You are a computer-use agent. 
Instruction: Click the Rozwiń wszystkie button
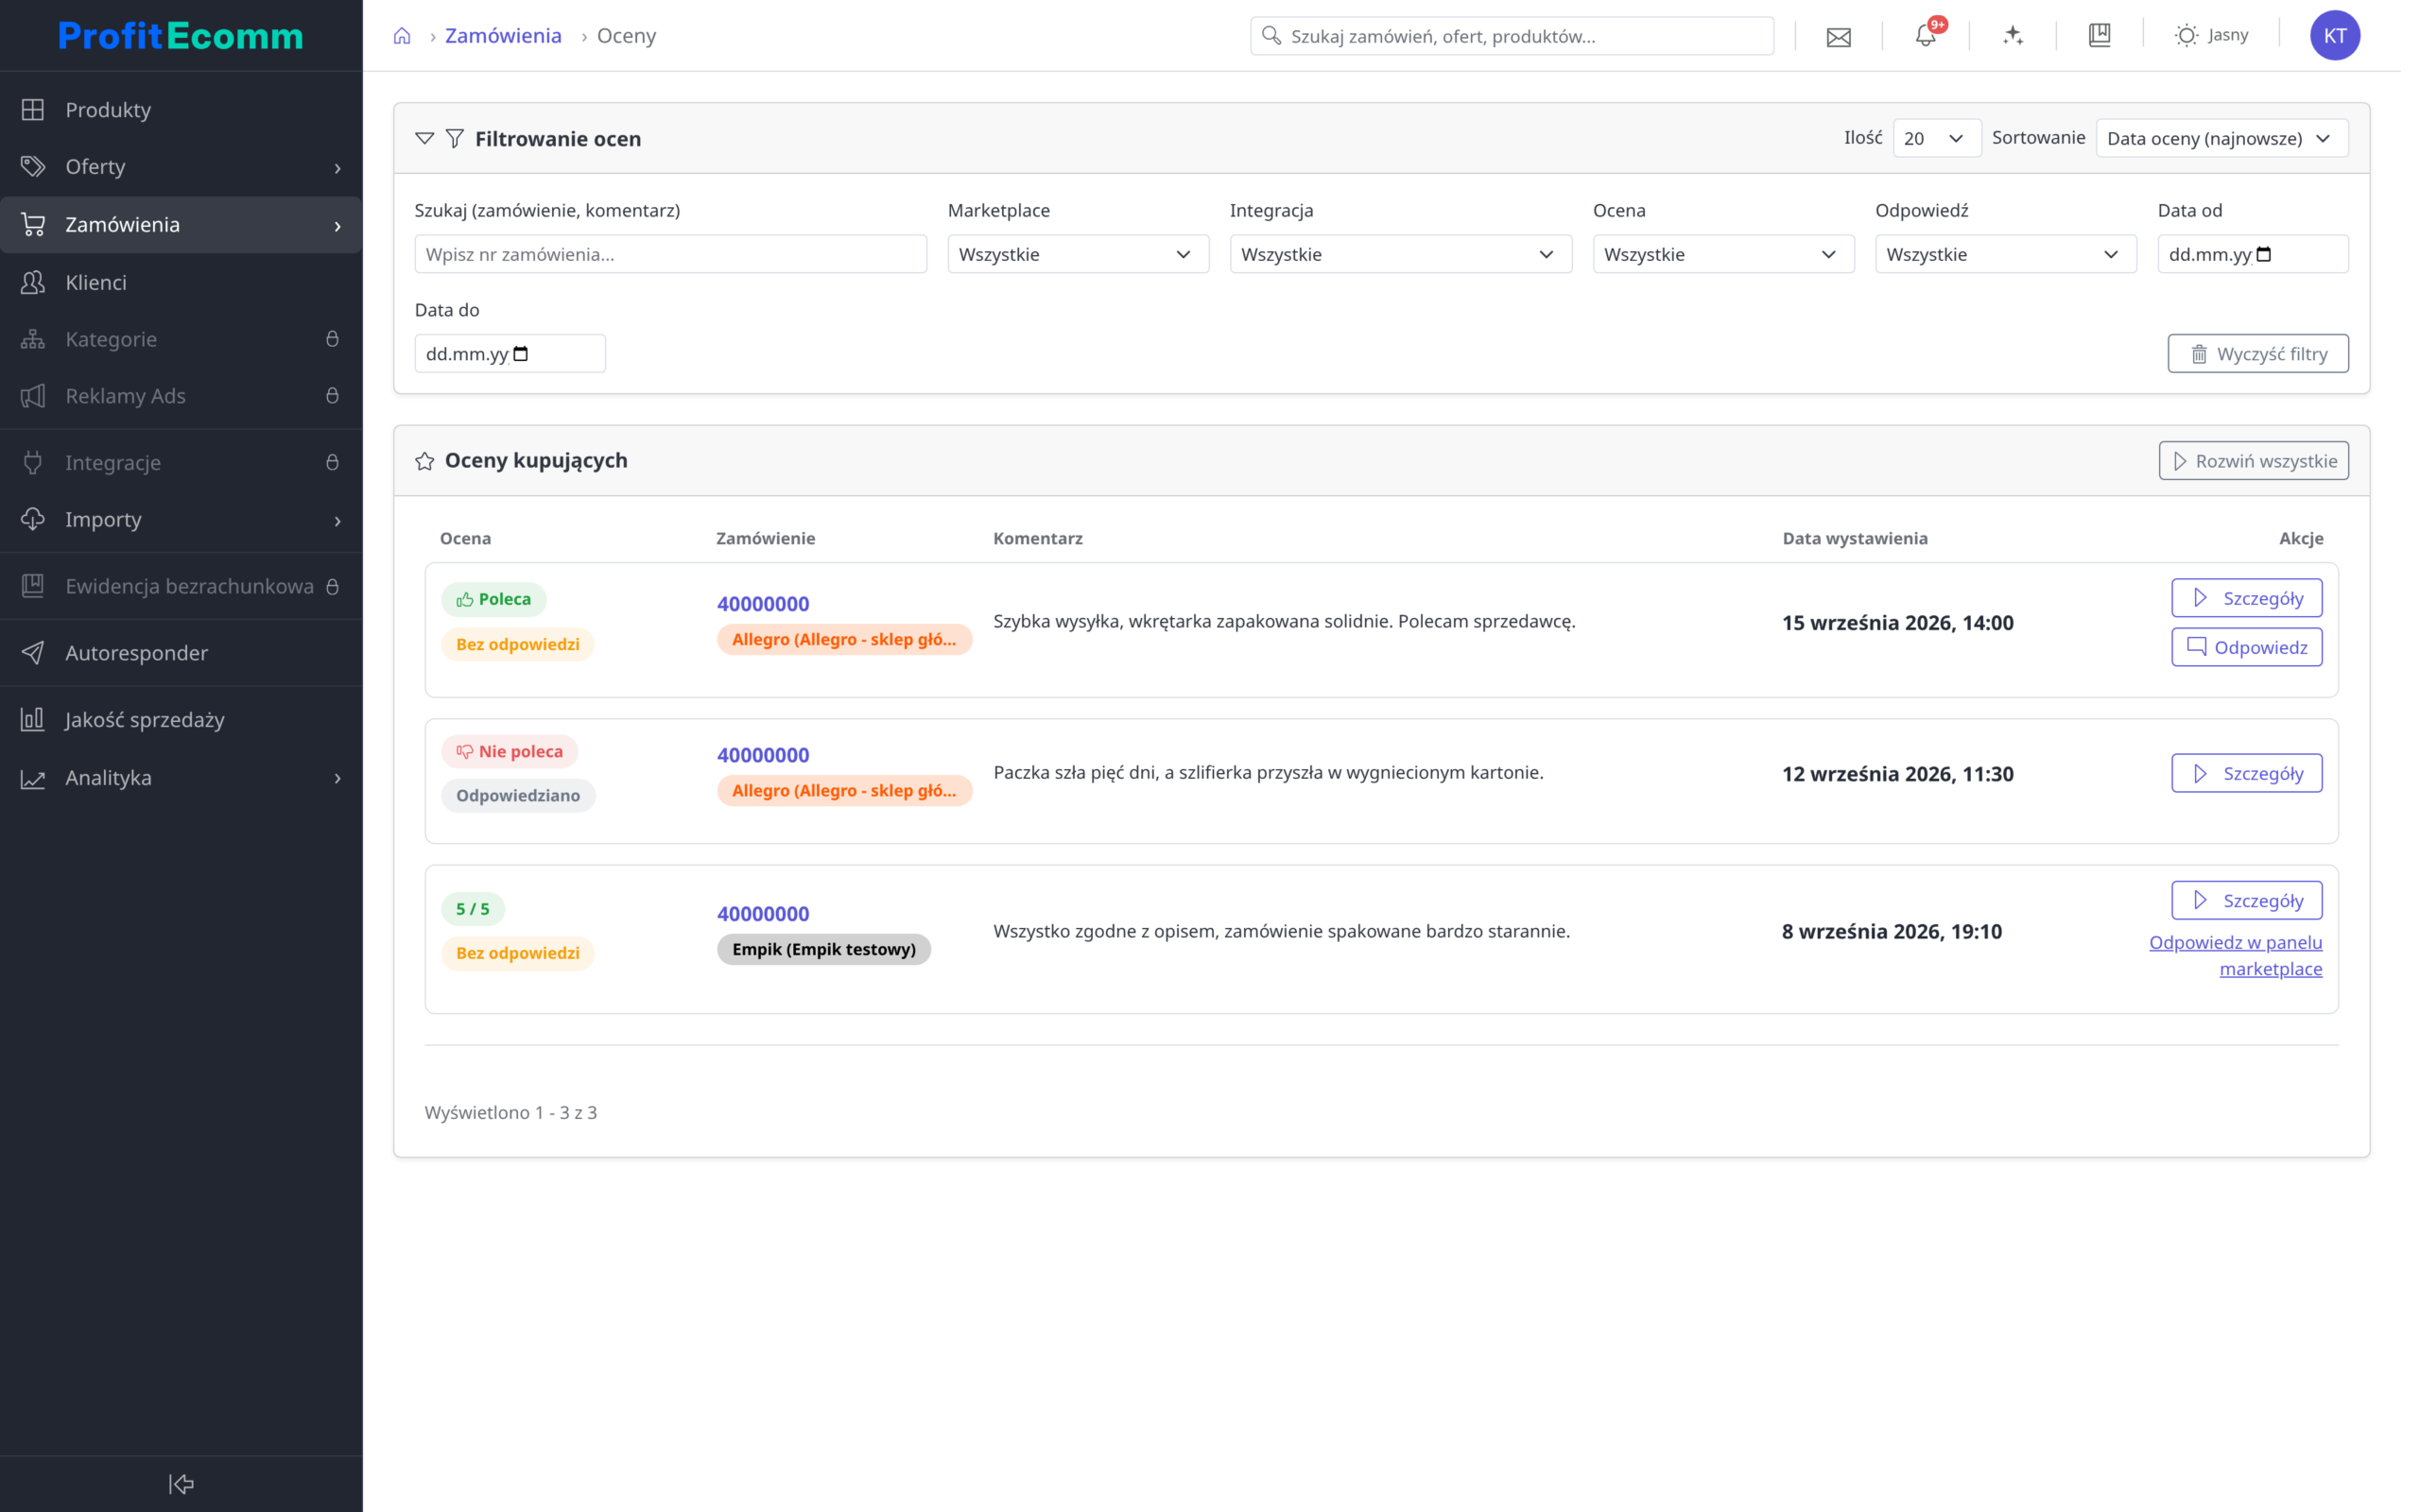[2253, 461]
